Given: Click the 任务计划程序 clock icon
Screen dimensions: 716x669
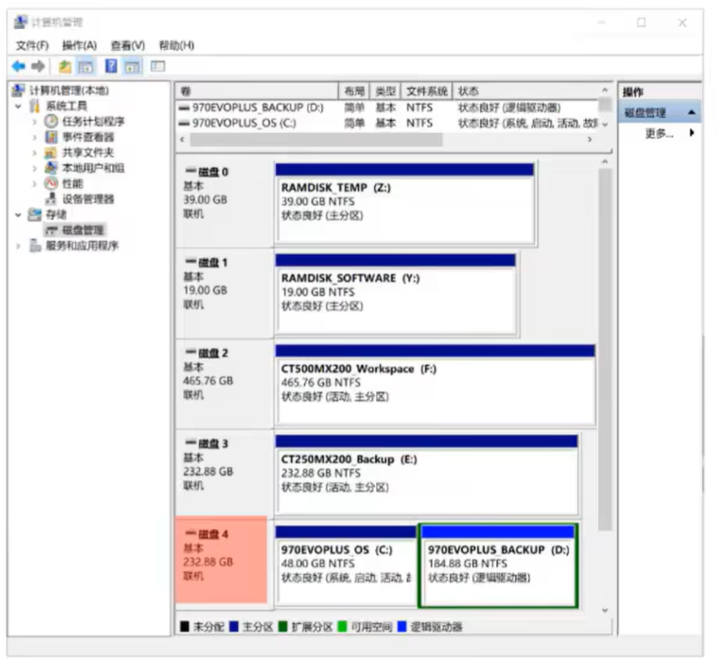Looking at the screenshot, I should (x=51, y=121).
